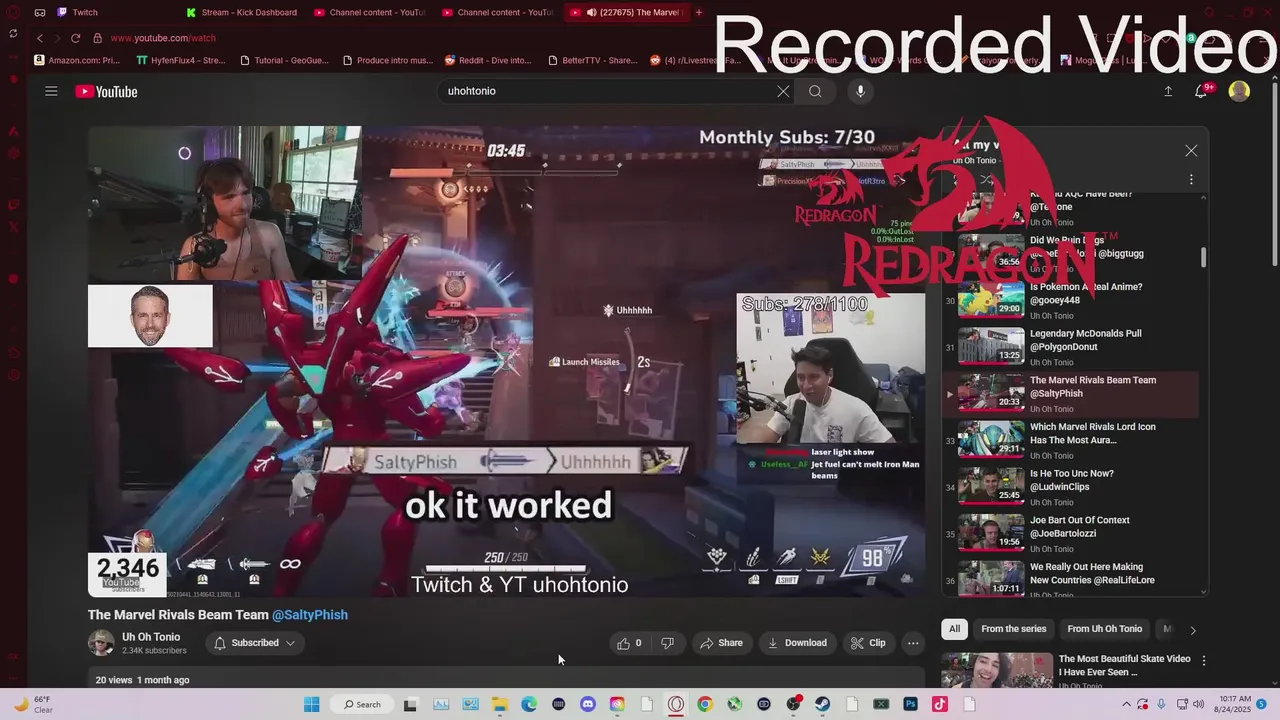Open Steam from the taskbar

click(823, 704)
